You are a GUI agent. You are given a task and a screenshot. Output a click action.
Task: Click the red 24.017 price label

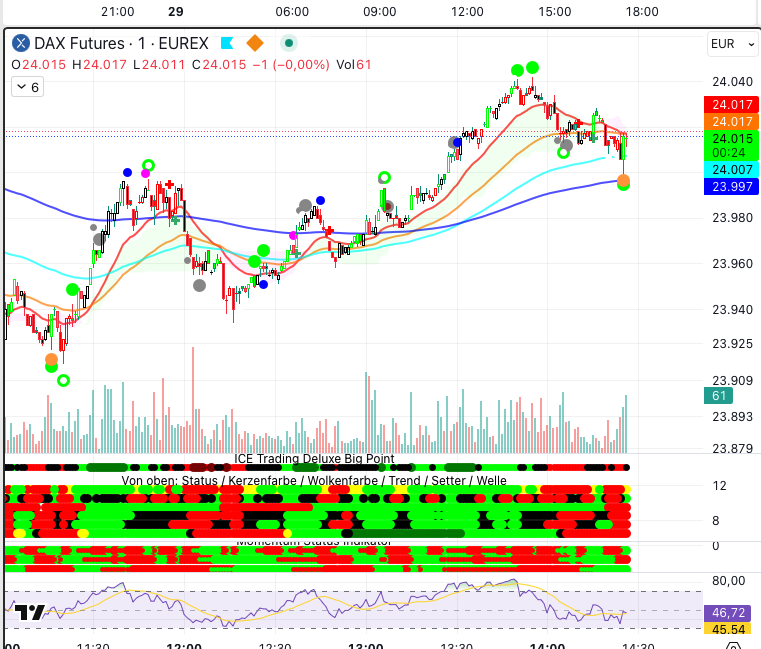[x=732, y=105]
